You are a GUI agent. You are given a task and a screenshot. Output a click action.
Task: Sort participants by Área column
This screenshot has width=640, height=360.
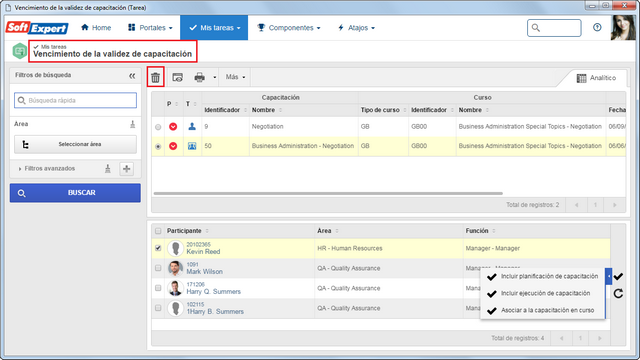pyautogui.click(x=328, y=231)
